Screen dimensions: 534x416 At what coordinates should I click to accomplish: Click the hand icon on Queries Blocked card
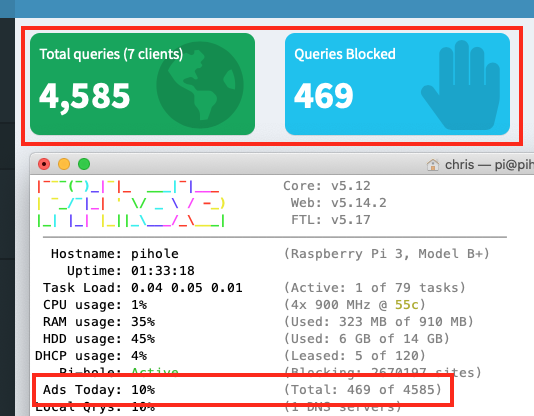pos(460,85)
